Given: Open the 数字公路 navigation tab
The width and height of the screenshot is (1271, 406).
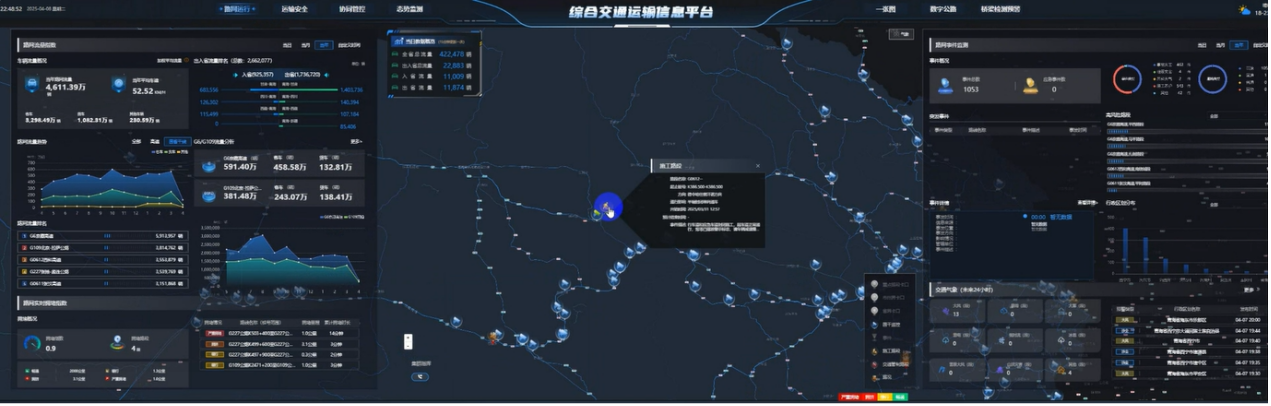Looking at the screenshot, I should coord(943,9).
